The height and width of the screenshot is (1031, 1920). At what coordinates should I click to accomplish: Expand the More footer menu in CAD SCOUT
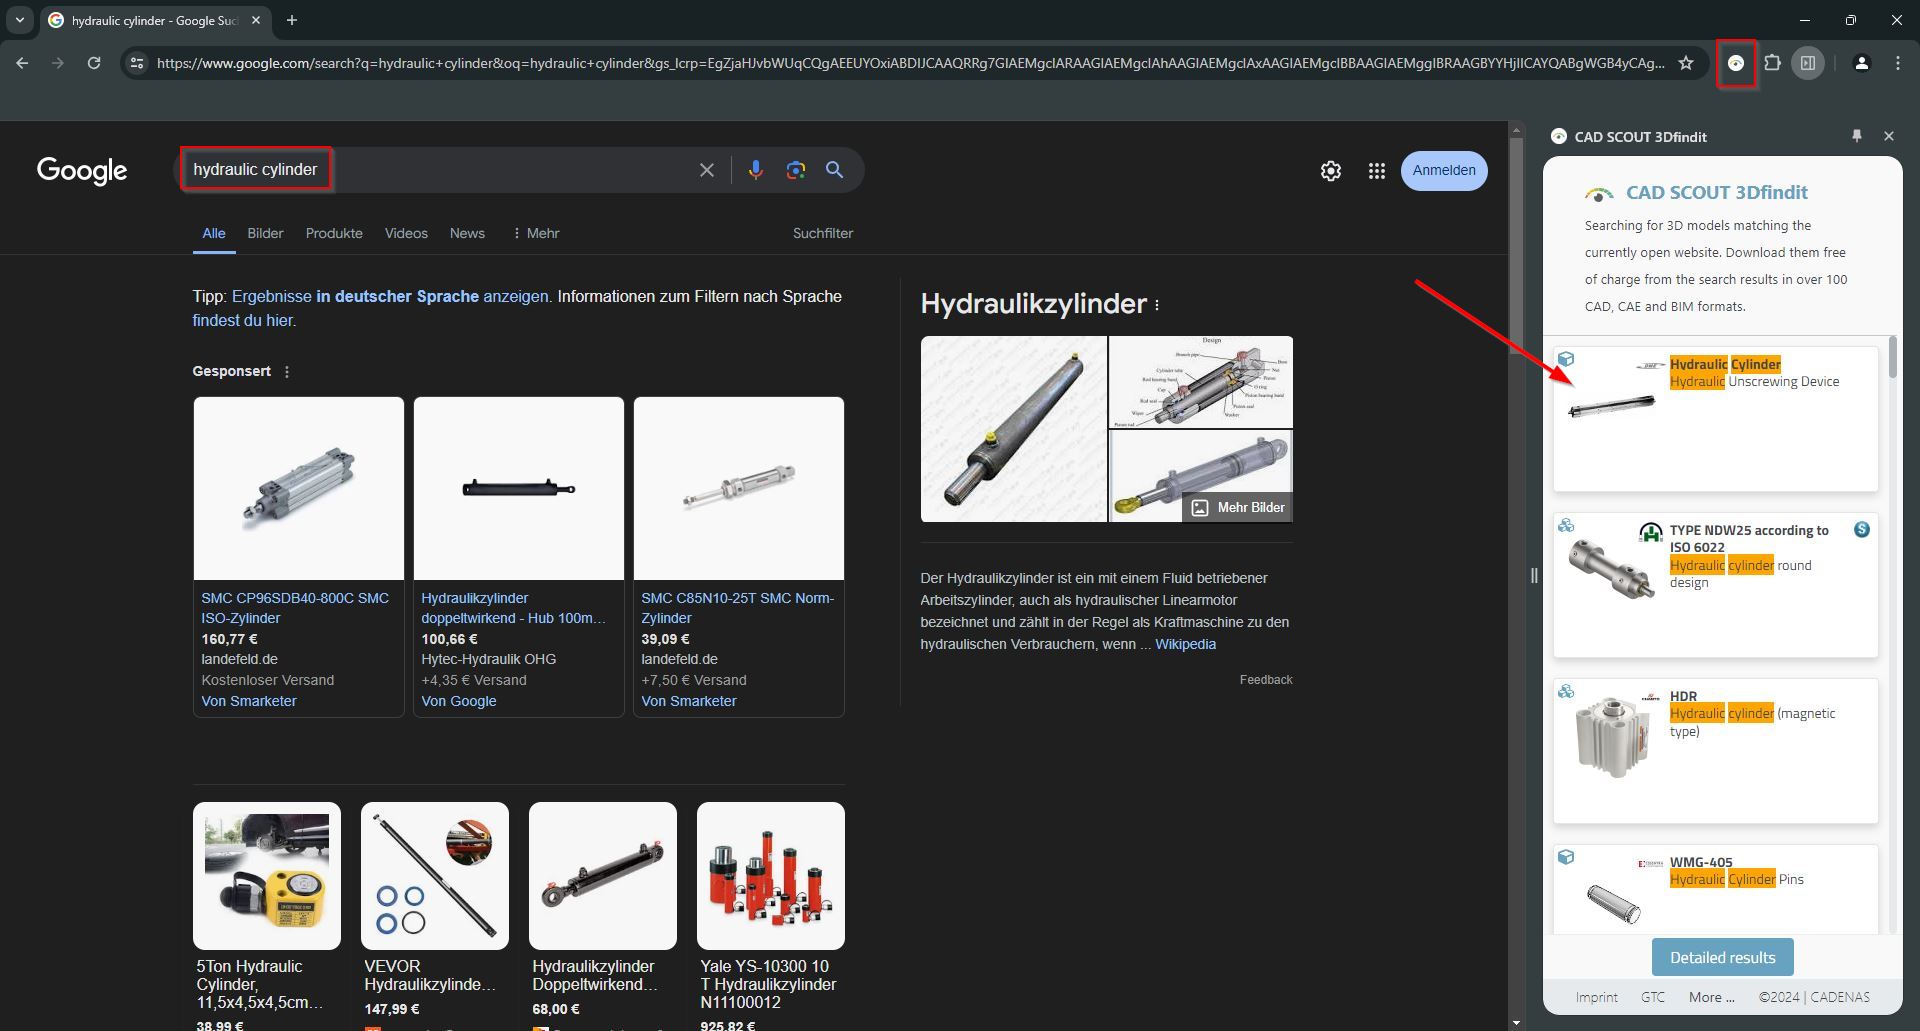point(1711,997)
